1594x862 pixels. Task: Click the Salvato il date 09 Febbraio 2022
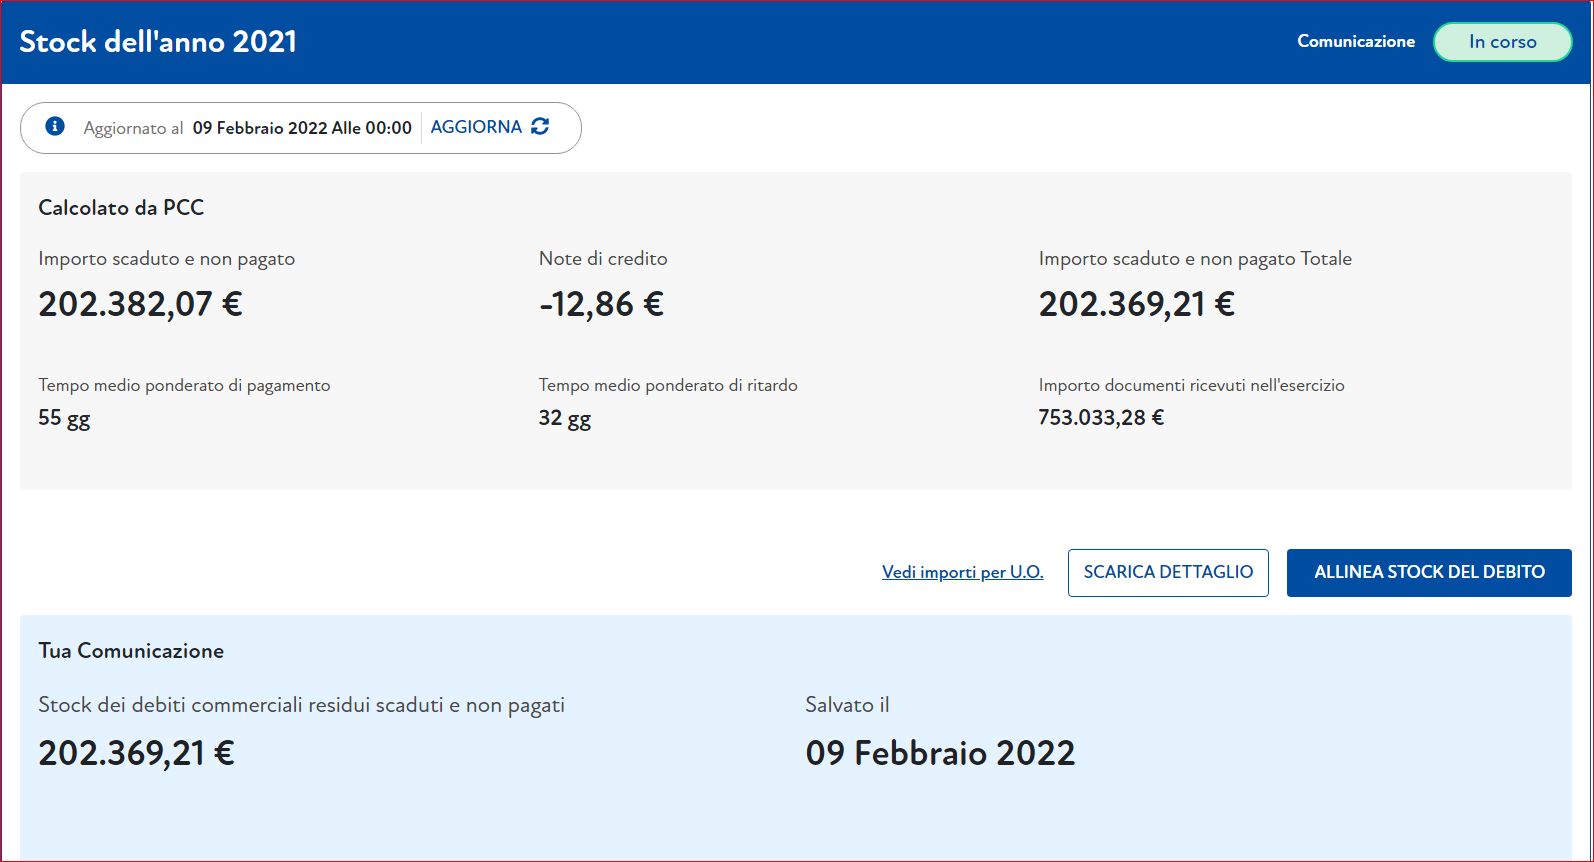point(940,753)
